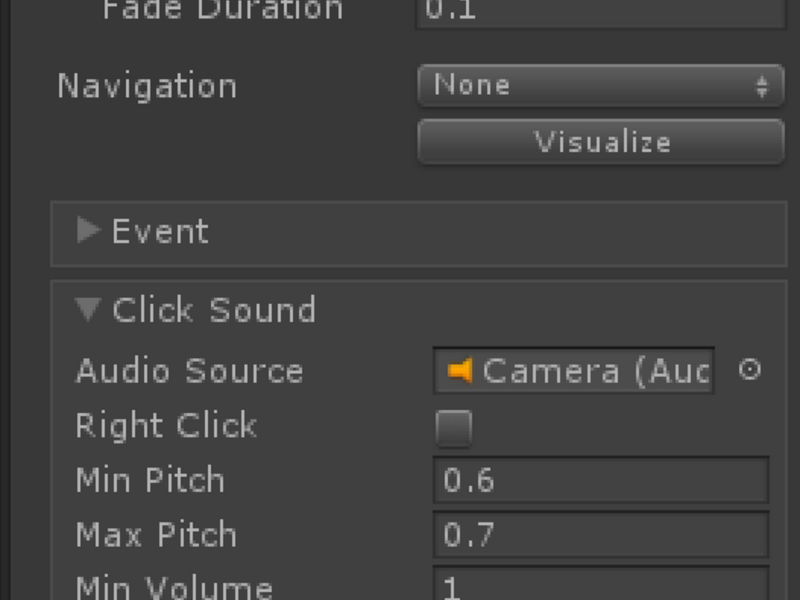Open the Audio Source object picker circle
Image resolution: width=800 pixels, height=600 pixels.
(x=749, y=369)
